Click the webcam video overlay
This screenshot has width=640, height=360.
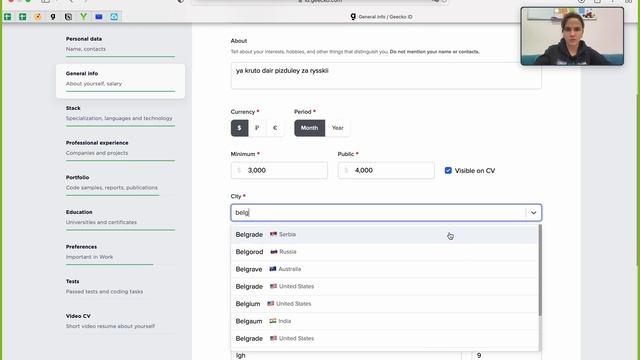(x=572, y=36)
